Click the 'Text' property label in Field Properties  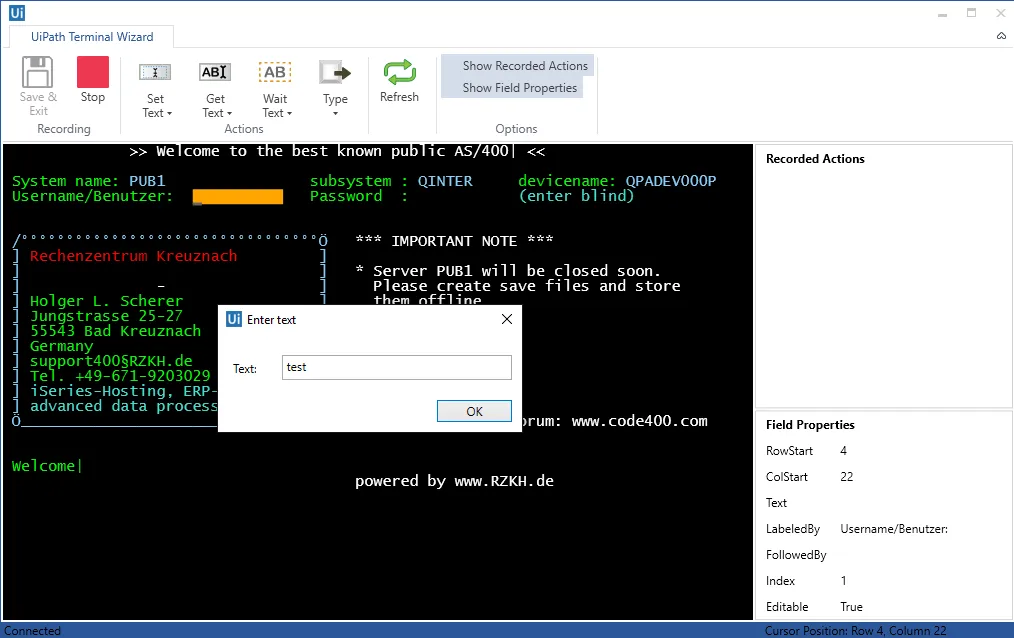pyautogui.click(x=776, y=503)
